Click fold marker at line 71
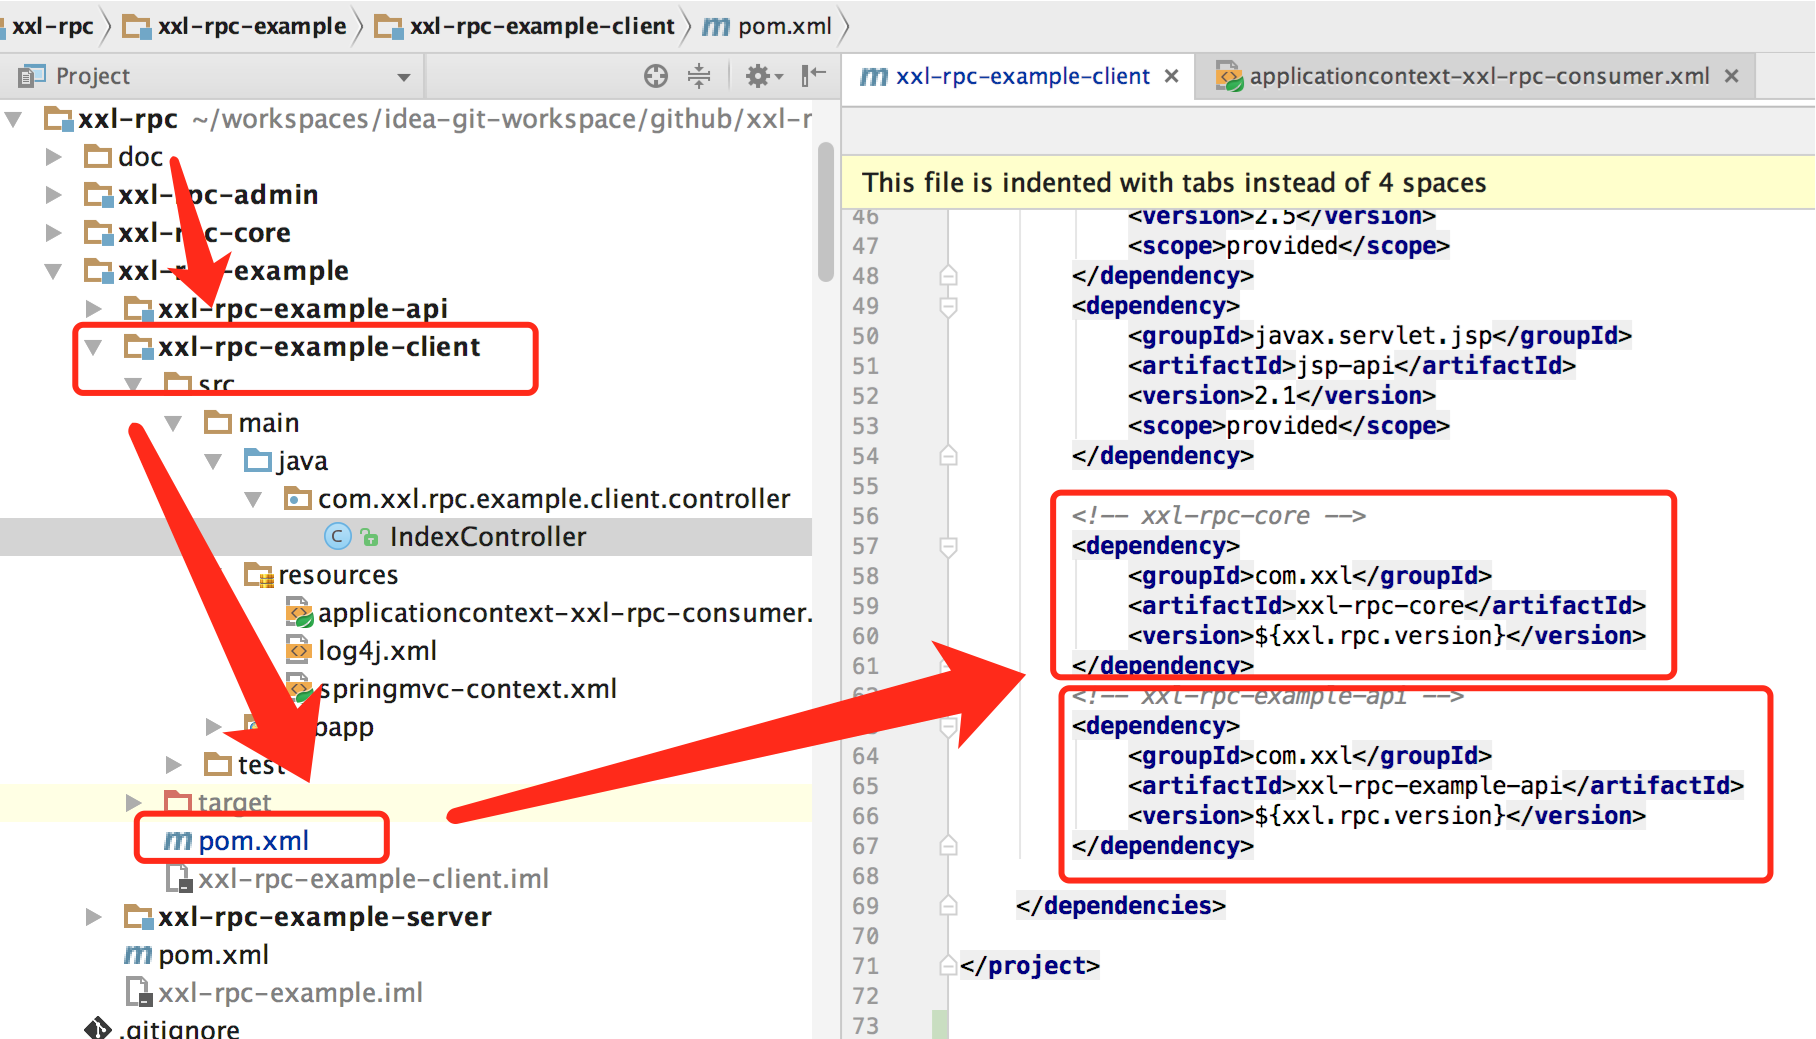Image resolution: width=1816 pixels, height=1039 pixels. (949, 966)
